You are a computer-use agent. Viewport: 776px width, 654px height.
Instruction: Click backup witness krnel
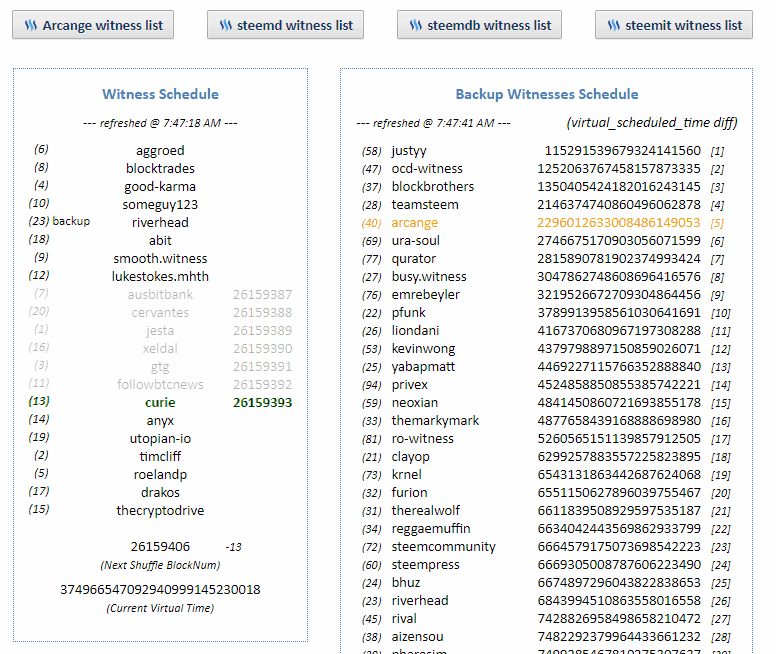pos(406,475)
